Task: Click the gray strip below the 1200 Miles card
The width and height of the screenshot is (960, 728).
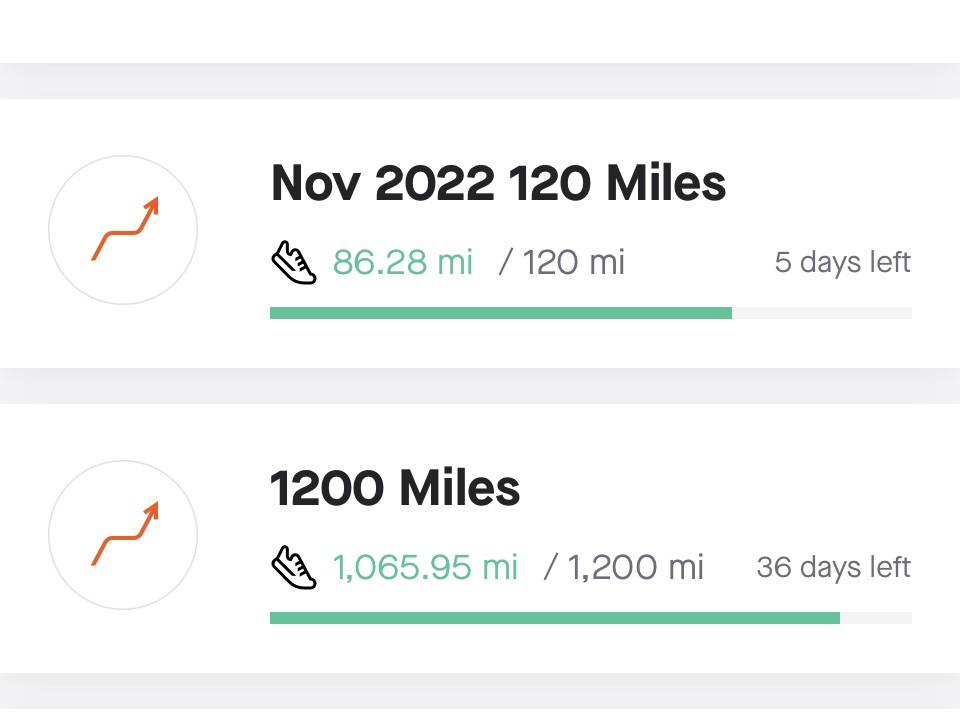Action: 480,692
